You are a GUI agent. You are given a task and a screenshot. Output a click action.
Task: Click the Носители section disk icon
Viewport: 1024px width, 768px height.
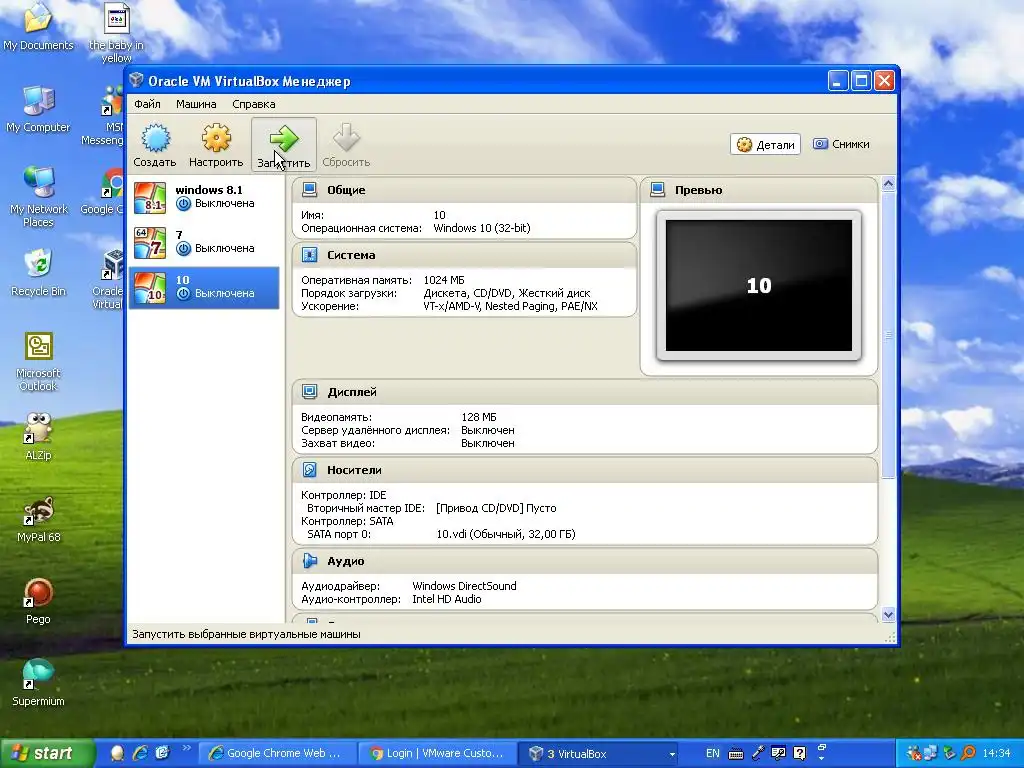(310, 470)
